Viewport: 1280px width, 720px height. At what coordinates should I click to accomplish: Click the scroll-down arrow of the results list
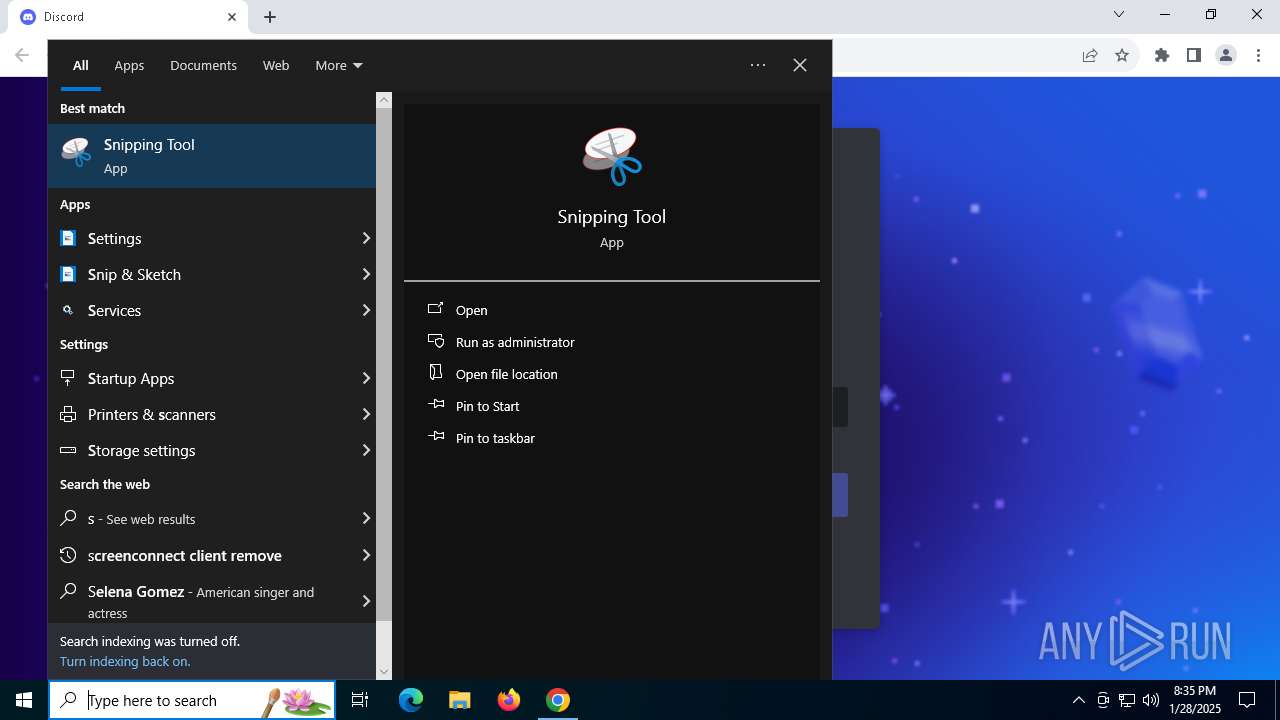click(x=384, y=672)
